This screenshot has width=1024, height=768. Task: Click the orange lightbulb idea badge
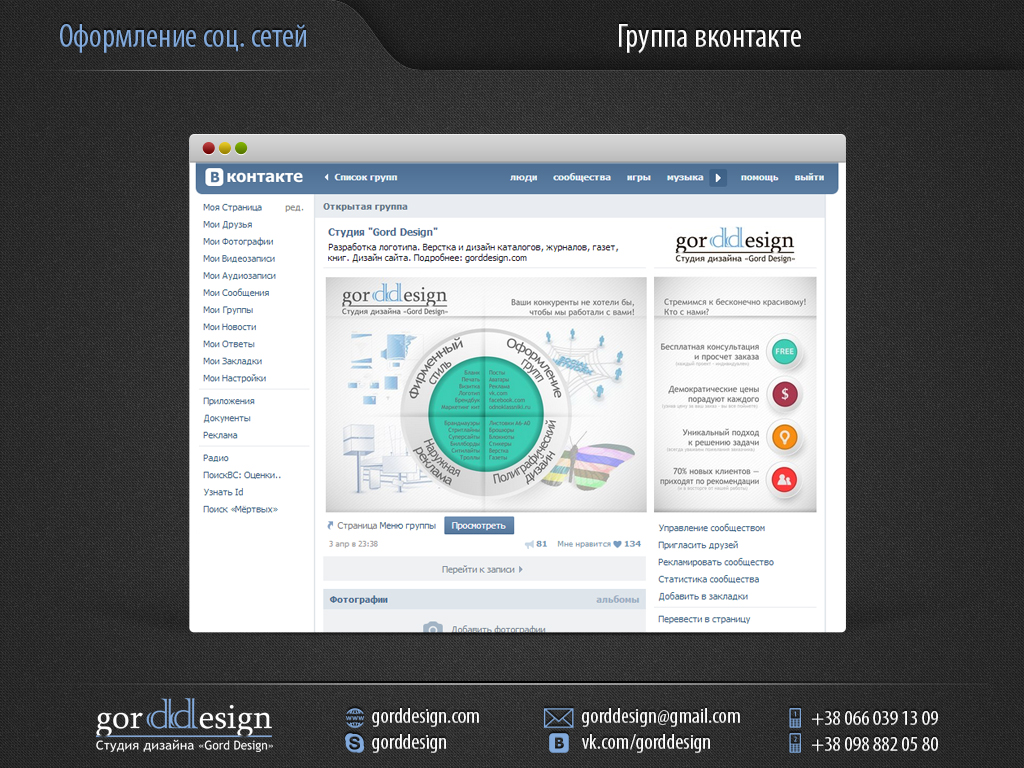784,437
